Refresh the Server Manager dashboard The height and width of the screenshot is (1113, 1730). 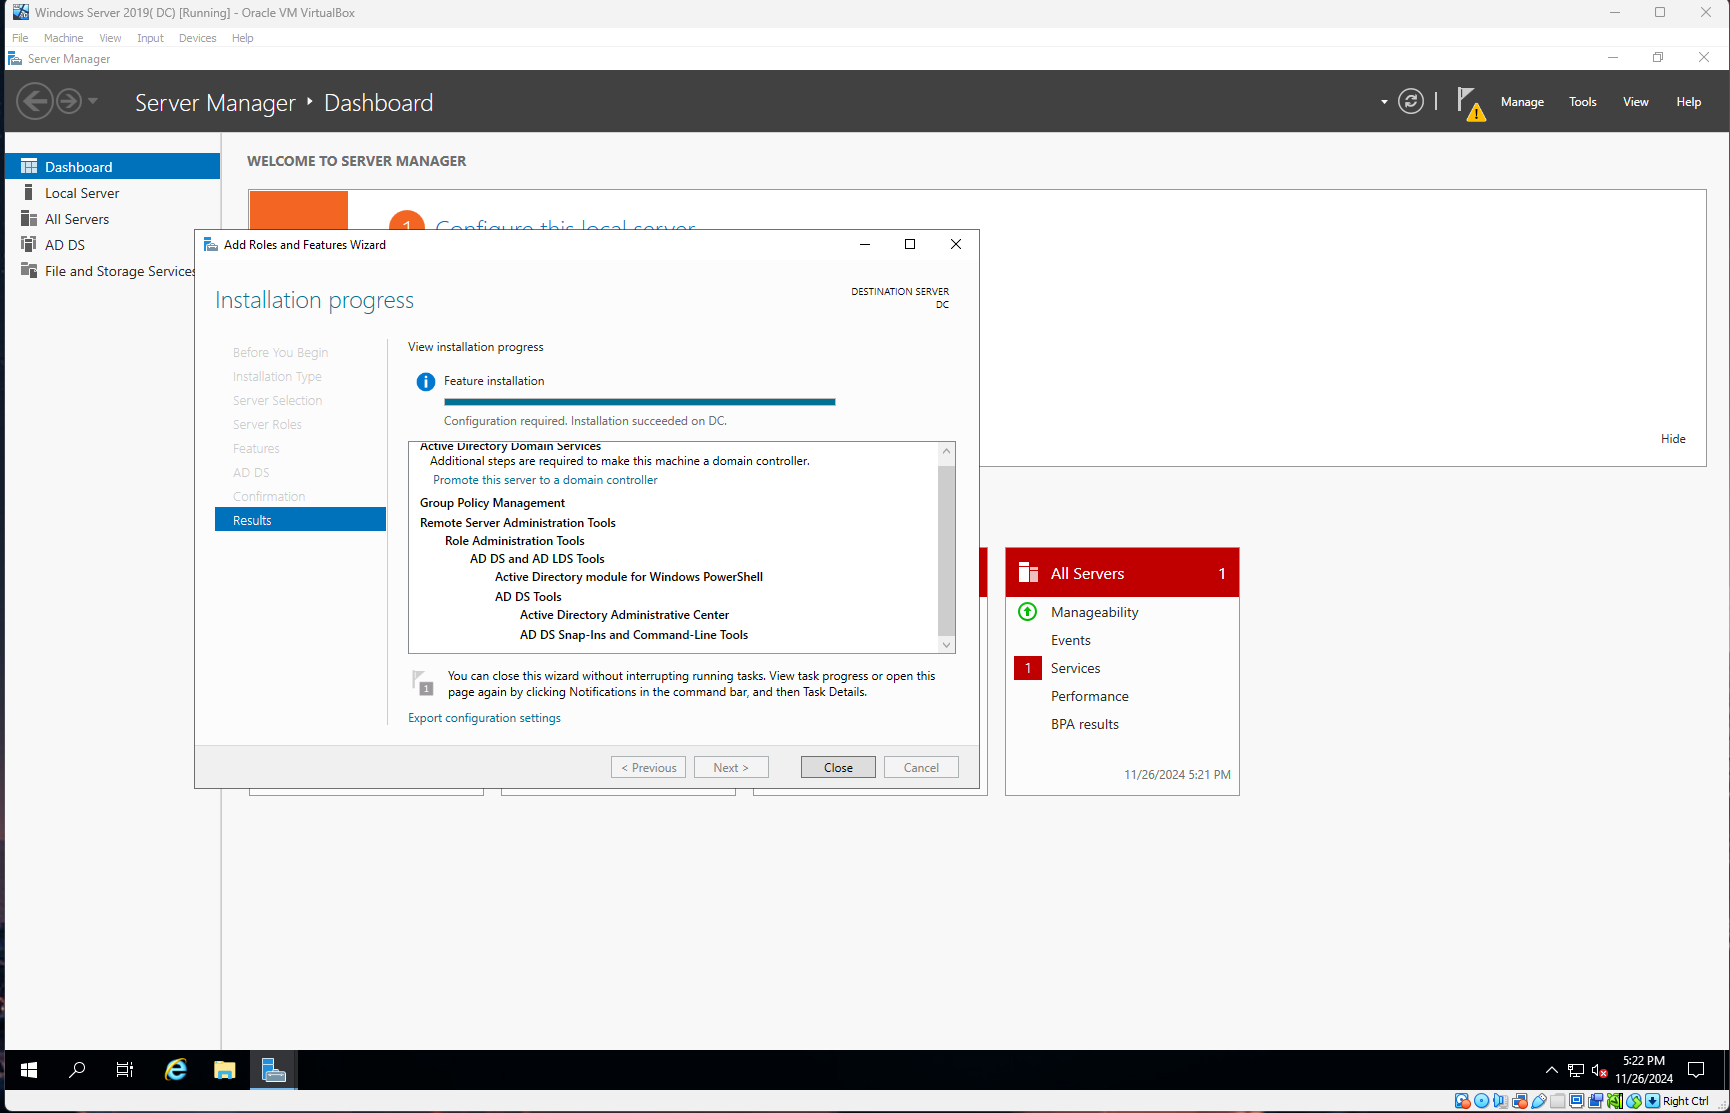tap(1410, 101)
